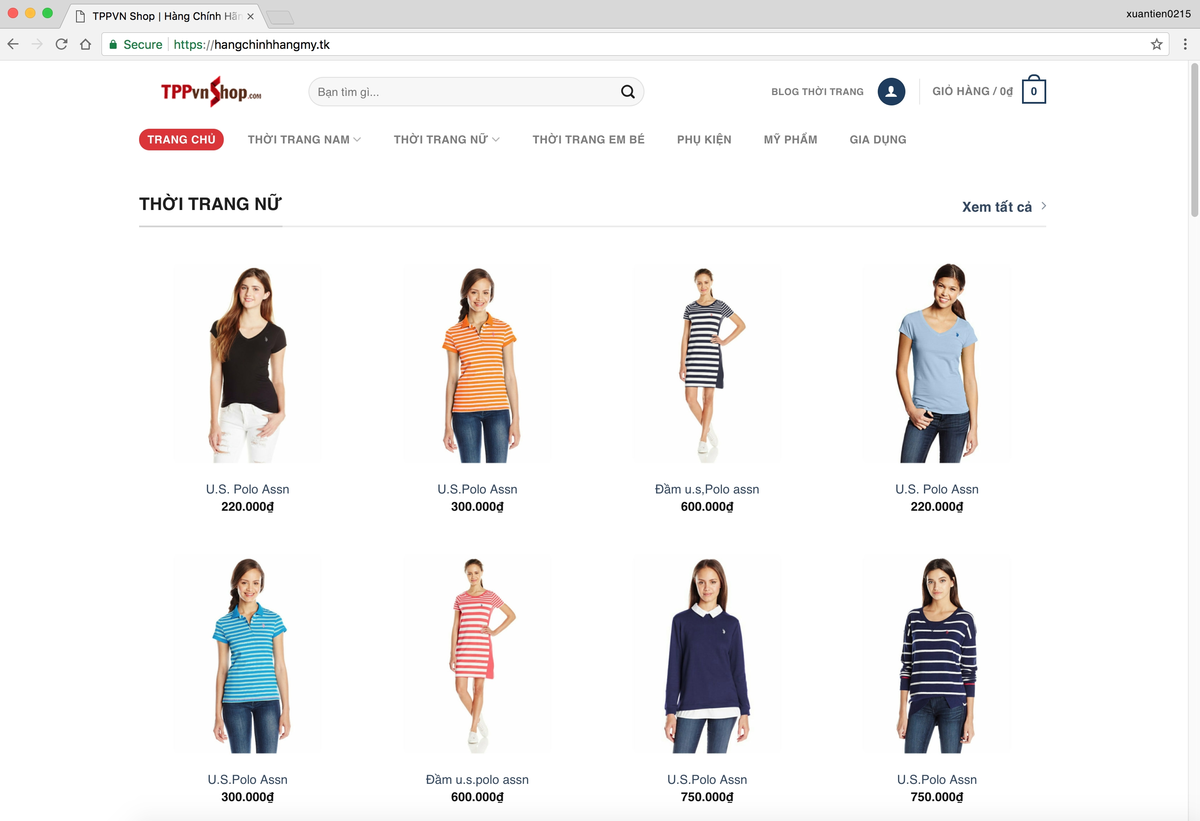Click 600.000₫ price of navy dress
The width and height of the screenshot is (1200, 821).
tap(707, 507)
